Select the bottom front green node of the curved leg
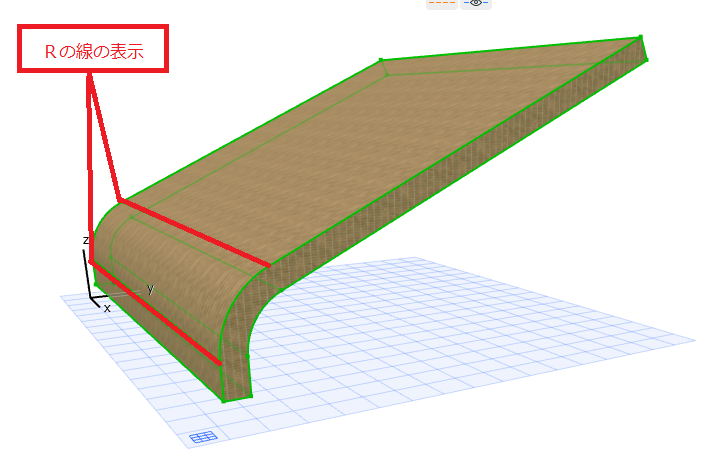This screenshot has height=467, width=711. (x=224, y=401)
